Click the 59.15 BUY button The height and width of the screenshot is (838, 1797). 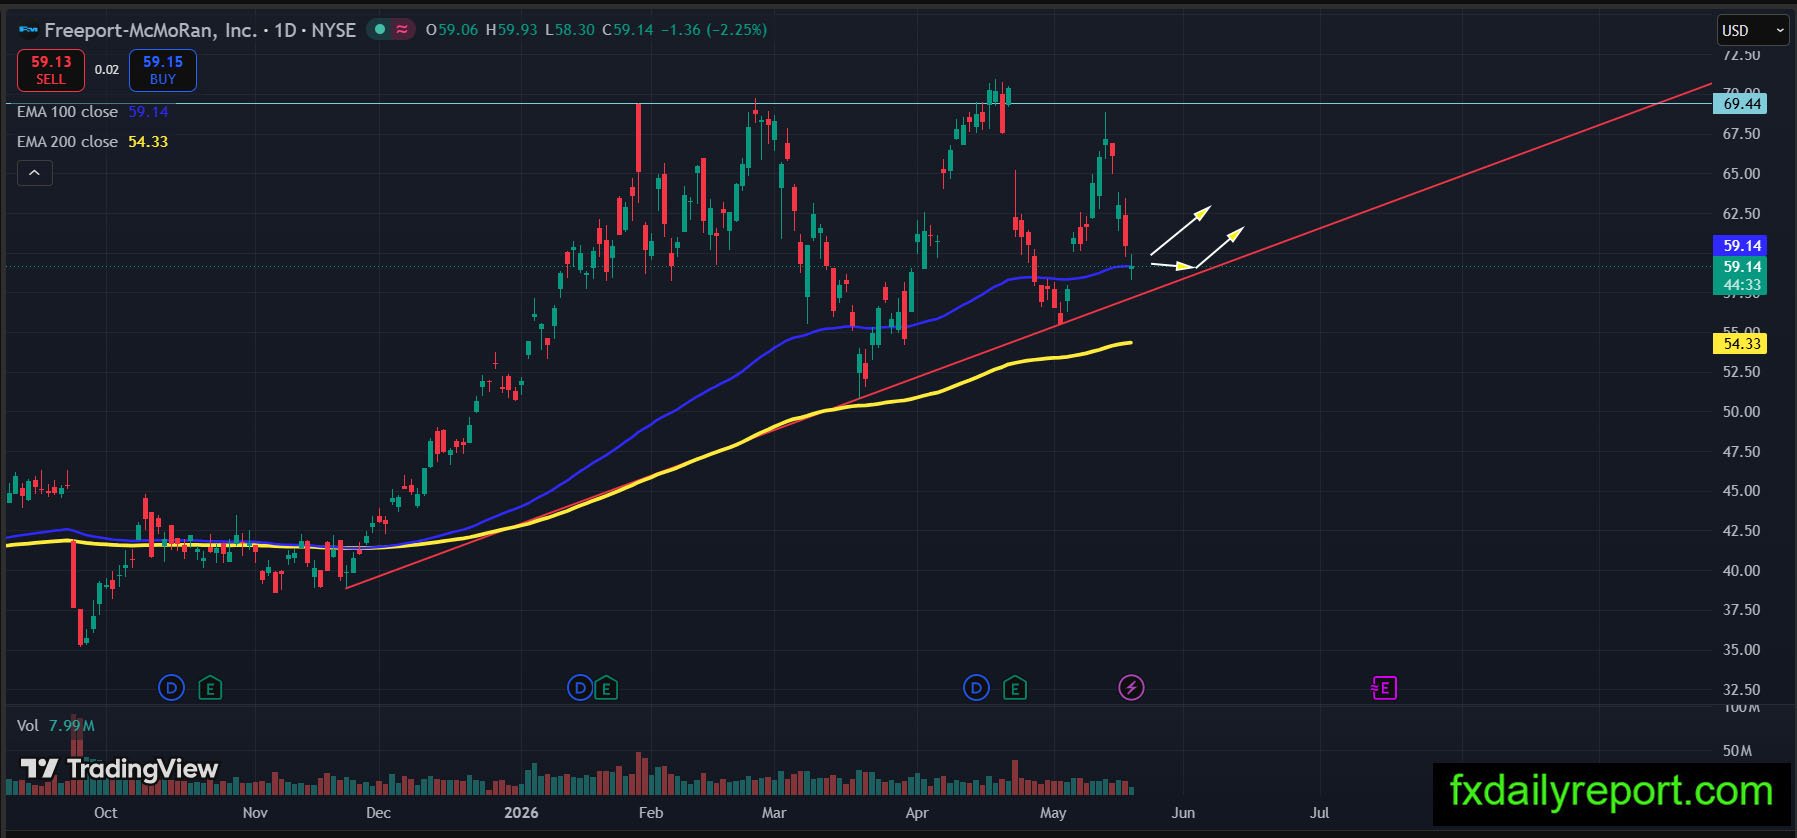click(163, 70)
